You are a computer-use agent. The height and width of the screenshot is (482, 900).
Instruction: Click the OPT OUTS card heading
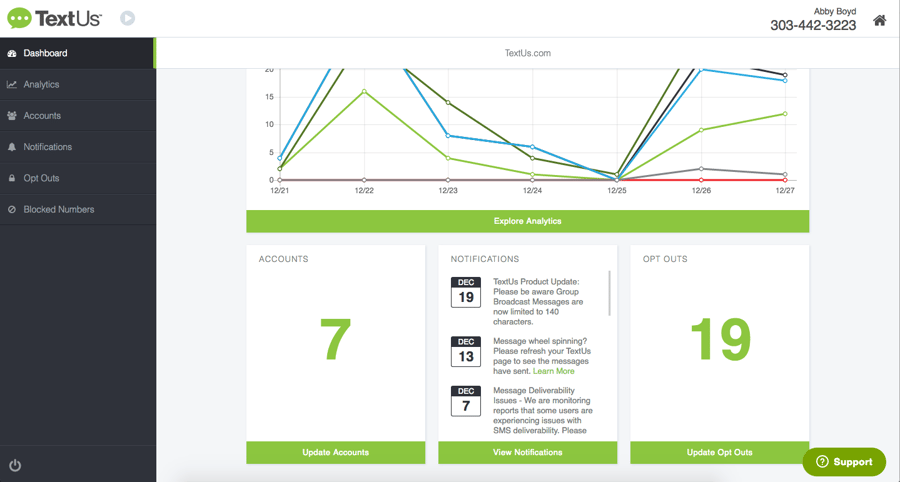[665, 259]
